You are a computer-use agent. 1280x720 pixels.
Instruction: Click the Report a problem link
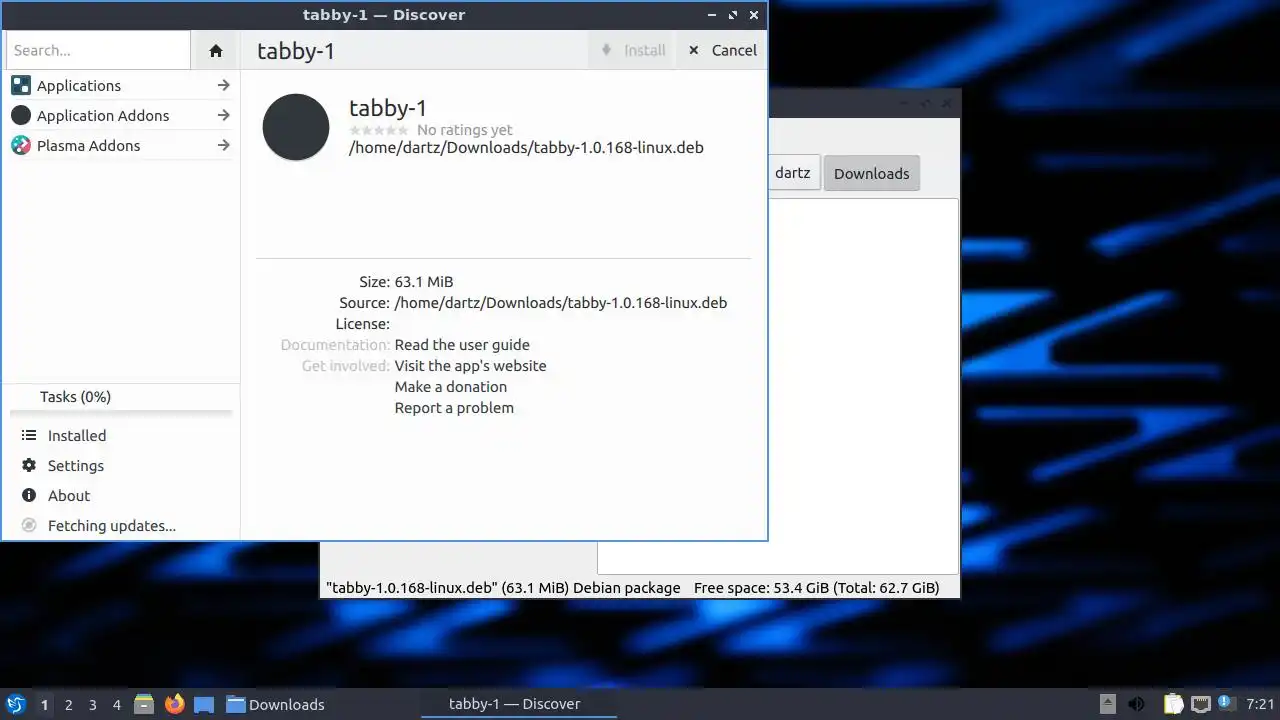tap(454, 407)
